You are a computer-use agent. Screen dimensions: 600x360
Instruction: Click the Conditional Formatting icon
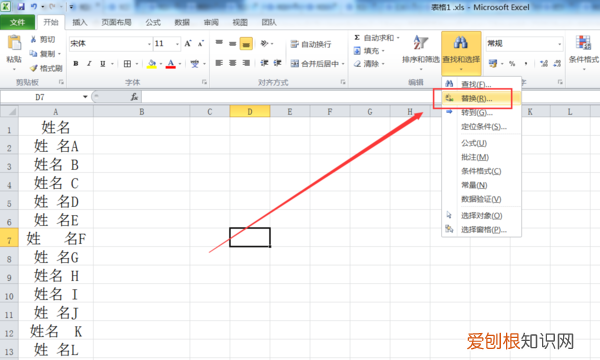tap(583, 42)
